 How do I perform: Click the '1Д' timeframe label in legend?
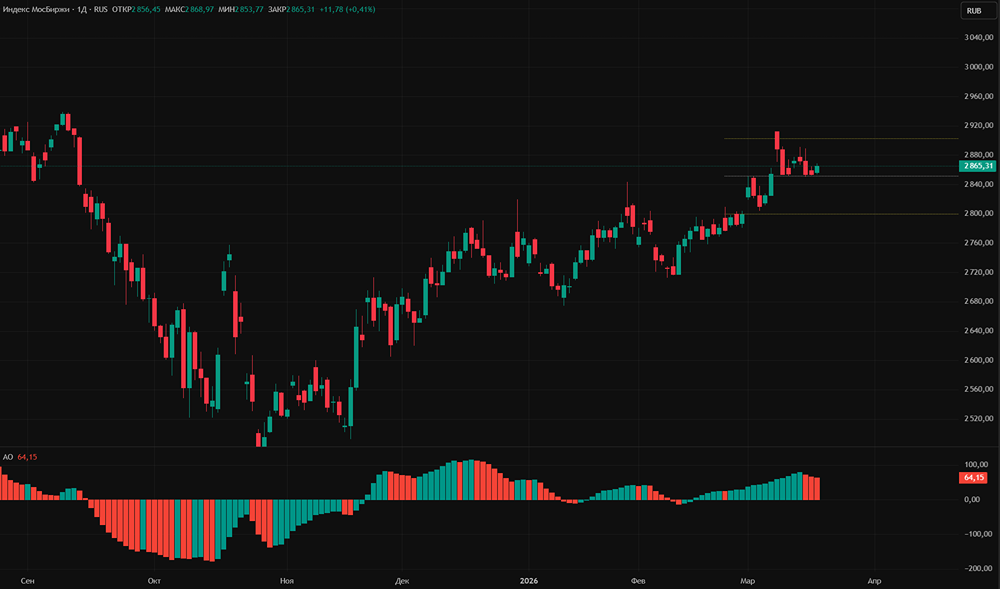82,10
